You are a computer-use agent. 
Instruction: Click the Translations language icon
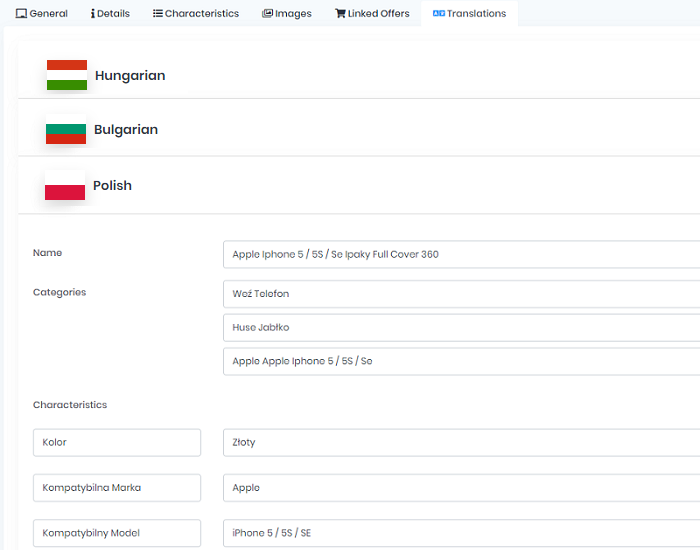(439, 13)
